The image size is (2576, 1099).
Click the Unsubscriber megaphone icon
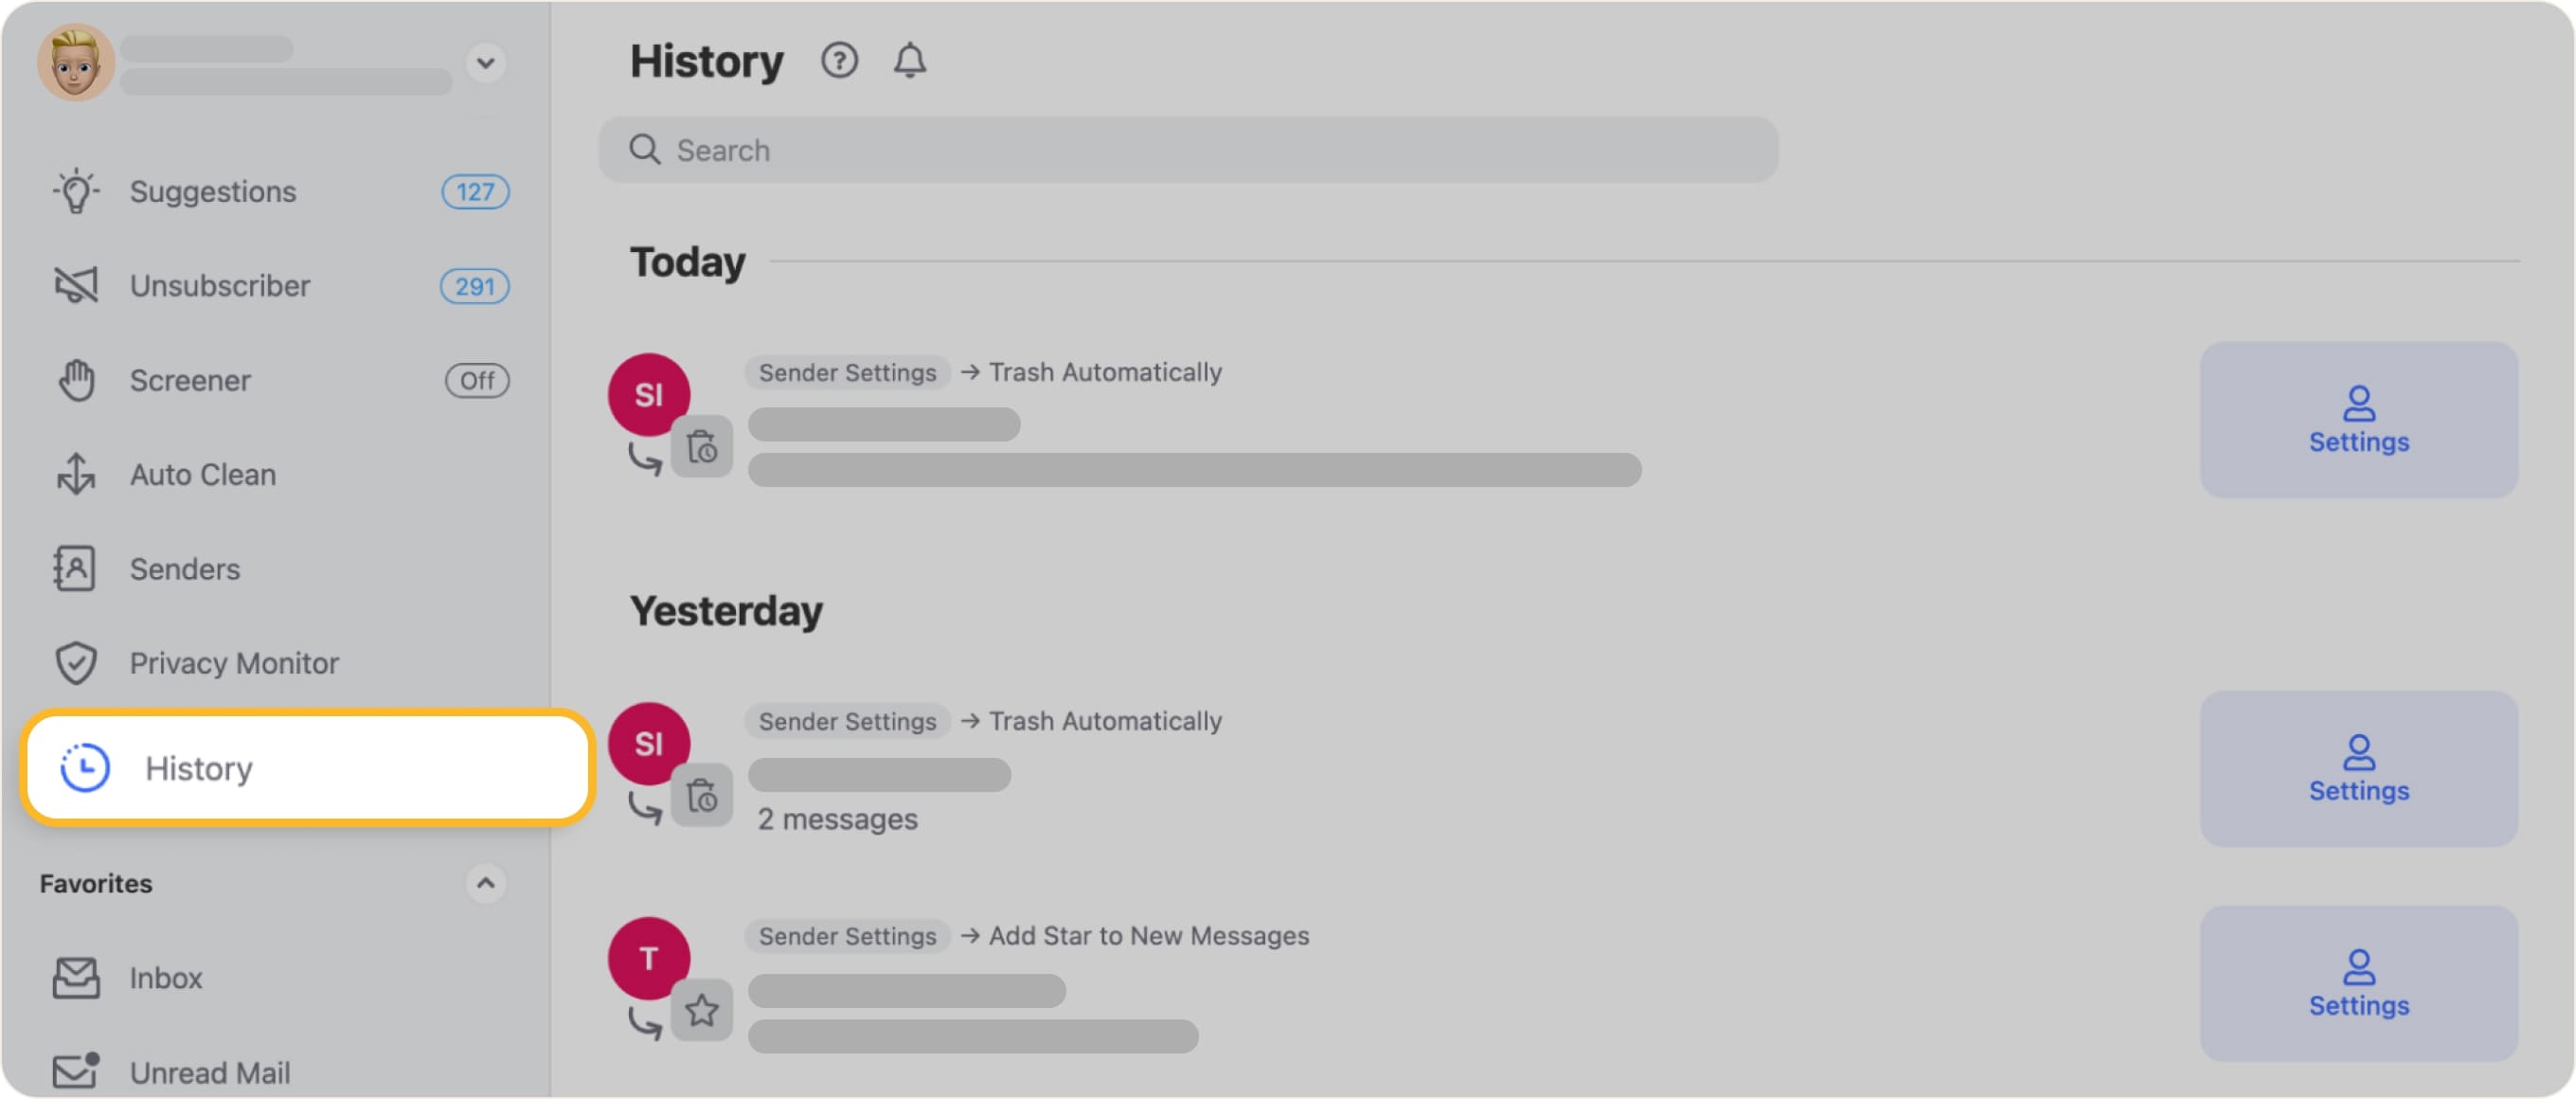[x=76, y=286]
